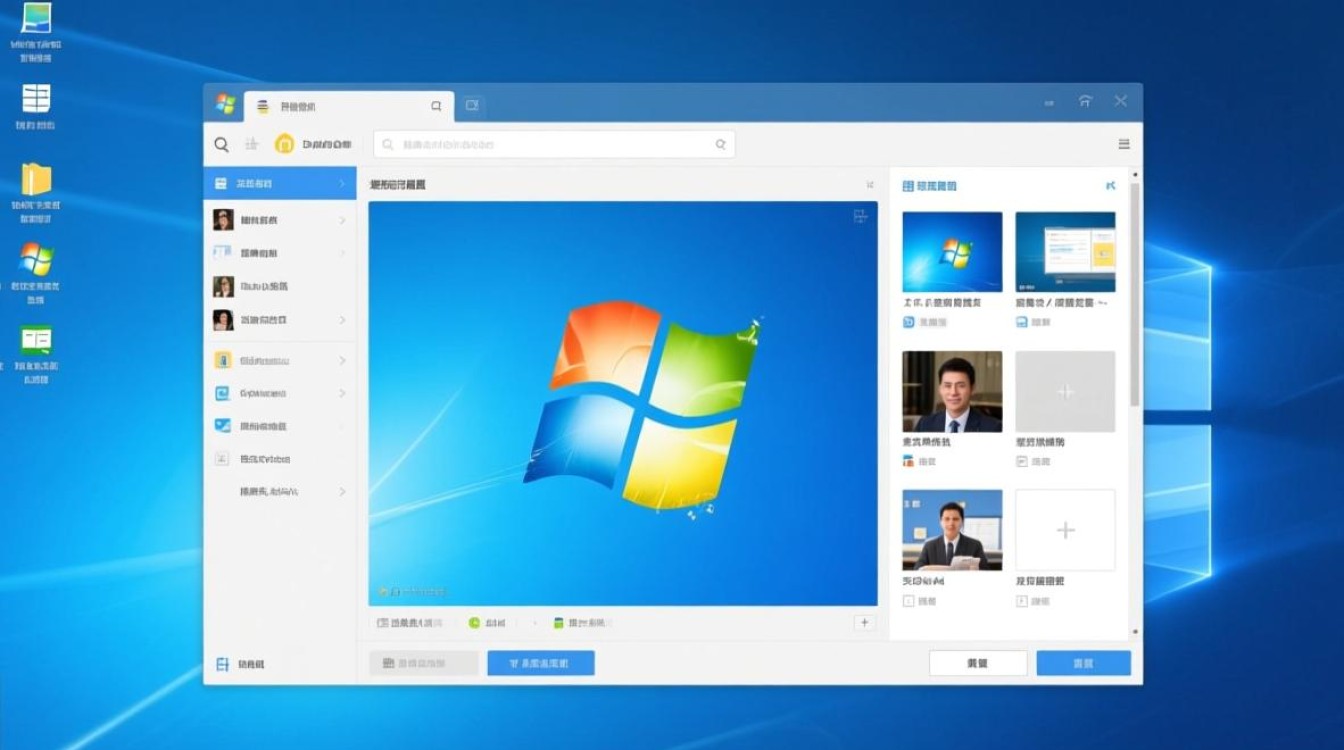1344x750 pixels.
Task: Click the green circular icon in the preview toolbar
Action: pos(473,621)
